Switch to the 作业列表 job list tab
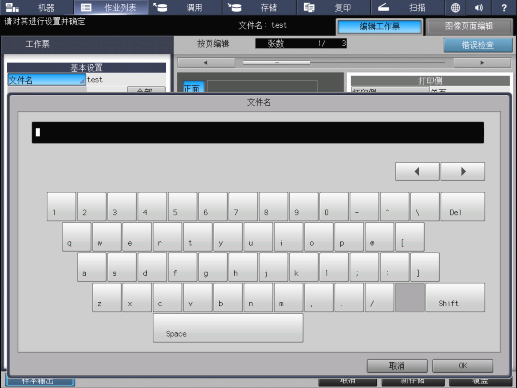The height and width of the screenshot is (388, 517). [x=111, y=7]
